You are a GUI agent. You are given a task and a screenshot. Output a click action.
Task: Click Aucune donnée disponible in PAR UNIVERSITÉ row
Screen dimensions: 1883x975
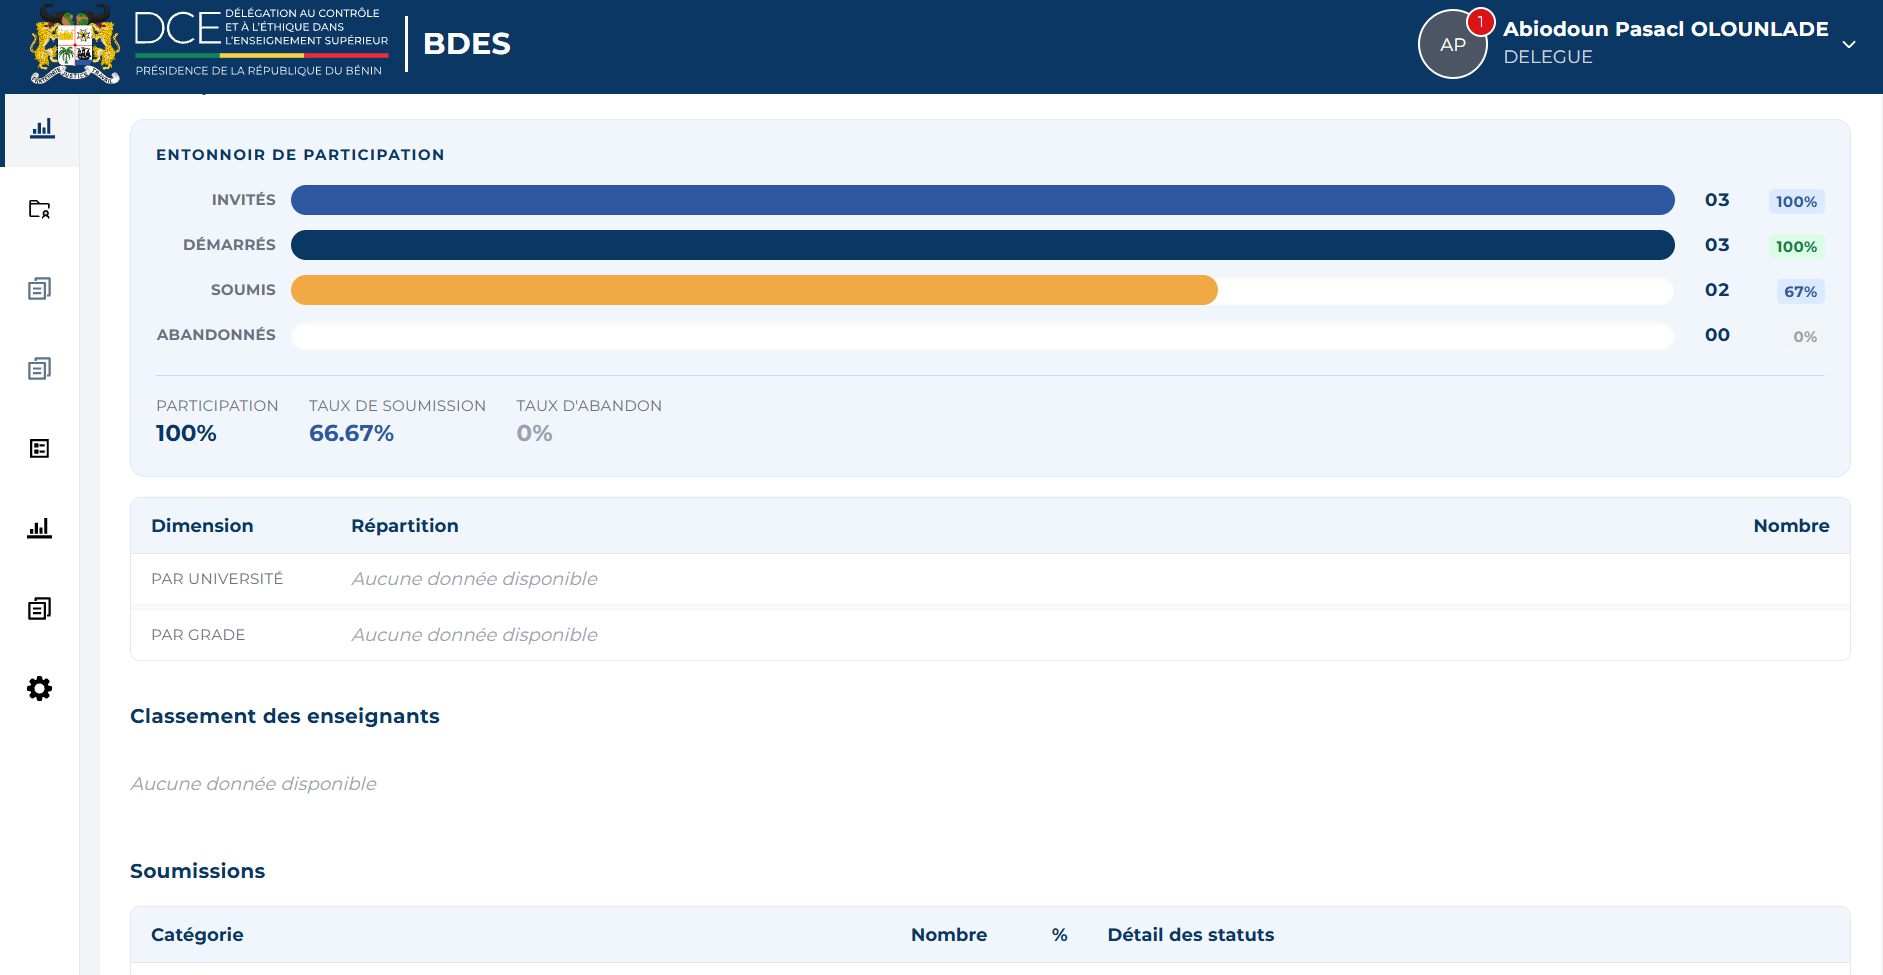click(x=474, y=579)
